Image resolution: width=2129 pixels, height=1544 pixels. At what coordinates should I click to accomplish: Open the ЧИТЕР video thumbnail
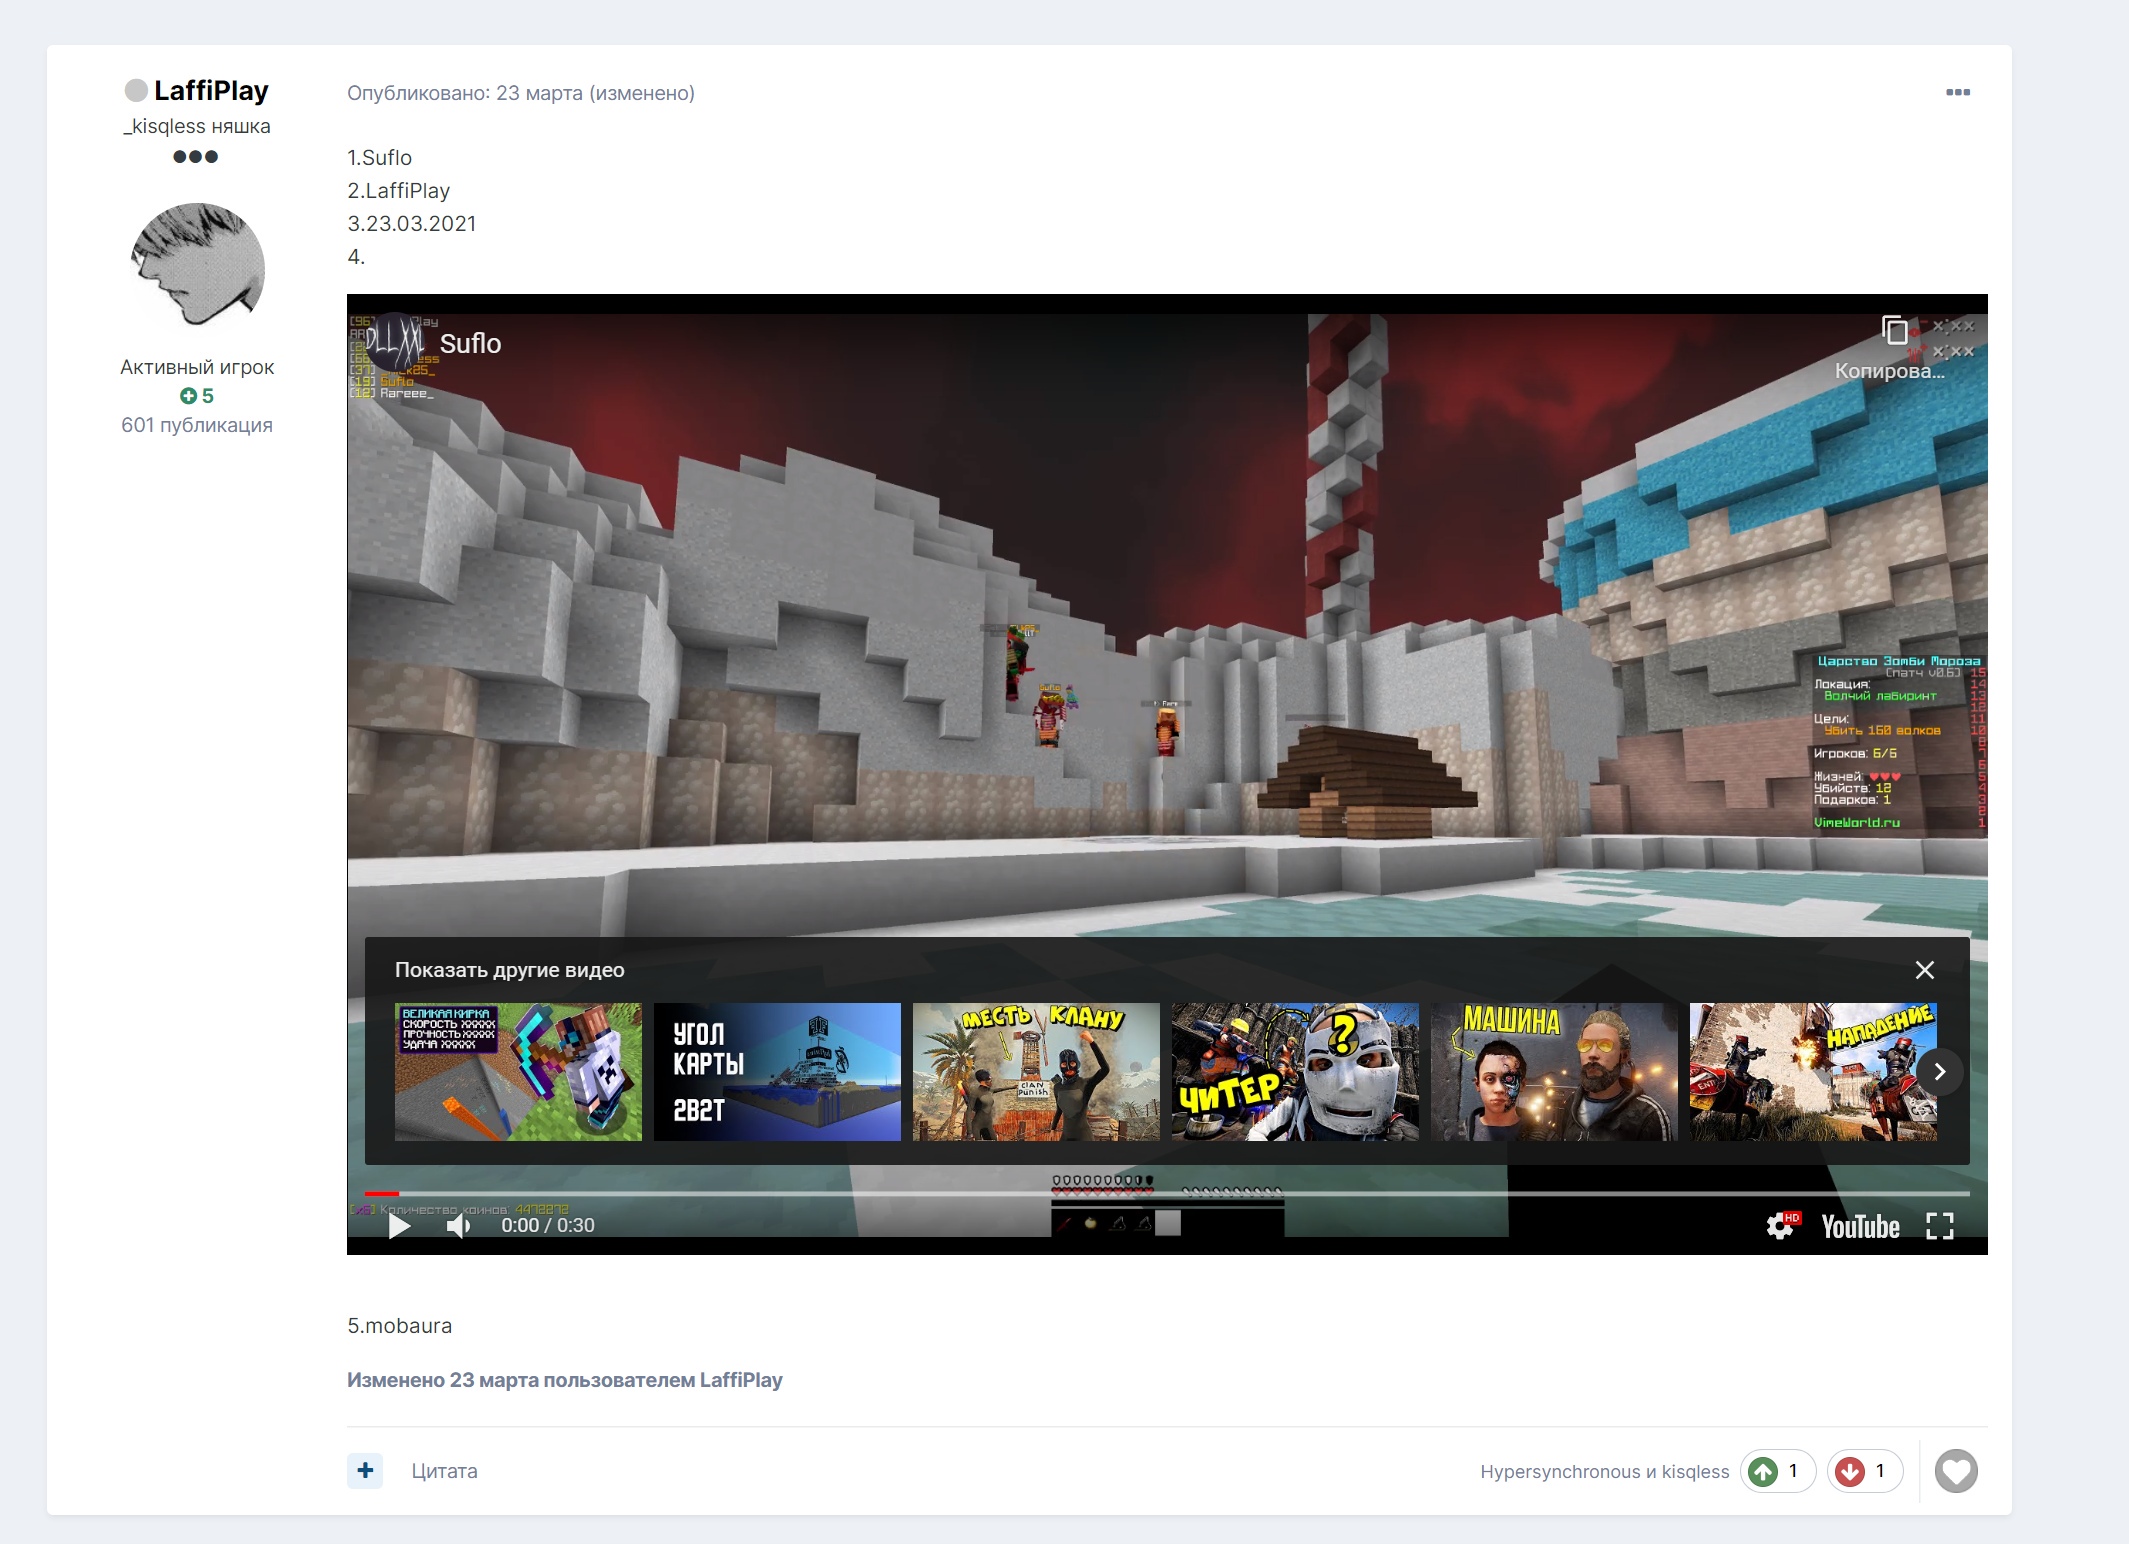click(x=1295, y=1072)
